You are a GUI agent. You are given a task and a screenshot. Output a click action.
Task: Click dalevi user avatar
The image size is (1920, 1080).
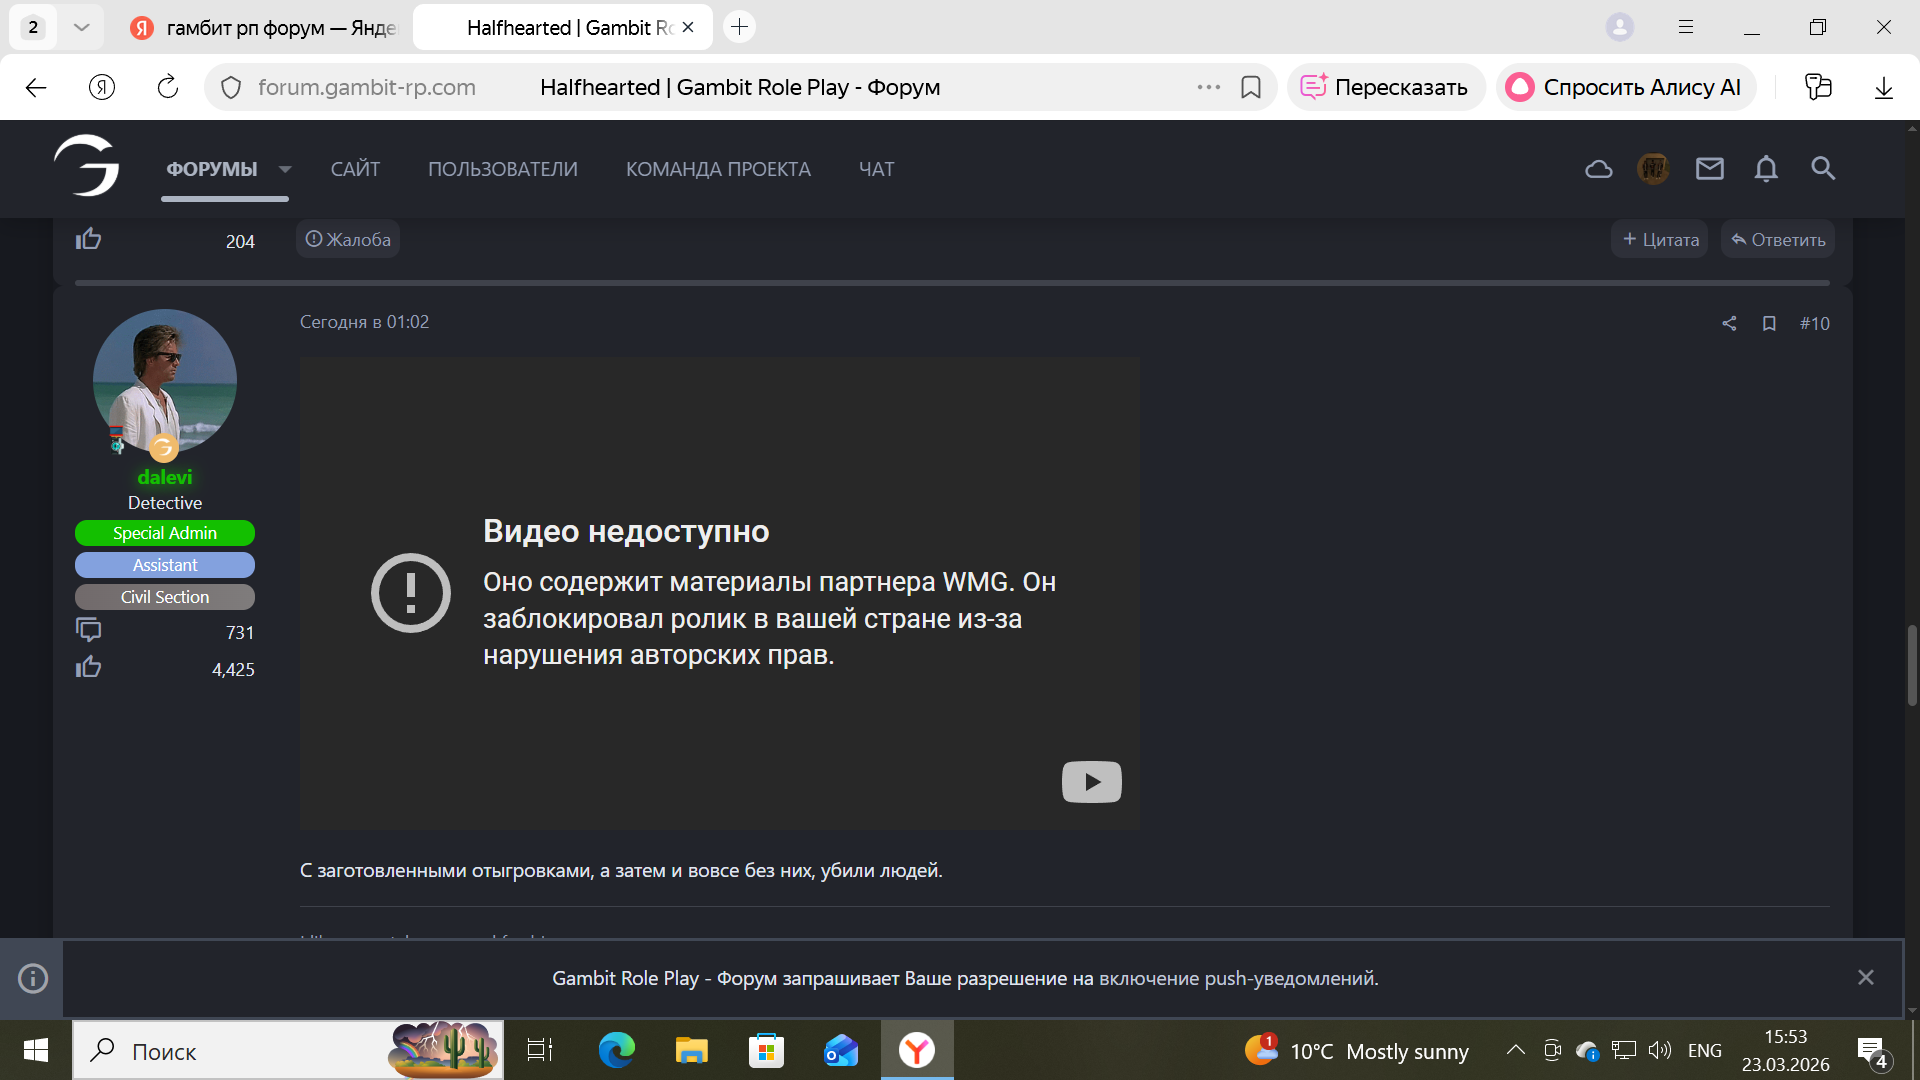[x=165, y=381]
